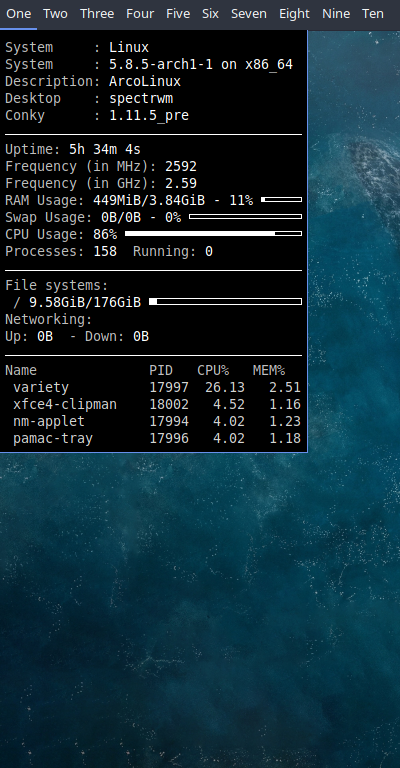This screenshot has height=768, width=400.
Task: Select the xfce4-clipman process row
Action: point(153,405)
